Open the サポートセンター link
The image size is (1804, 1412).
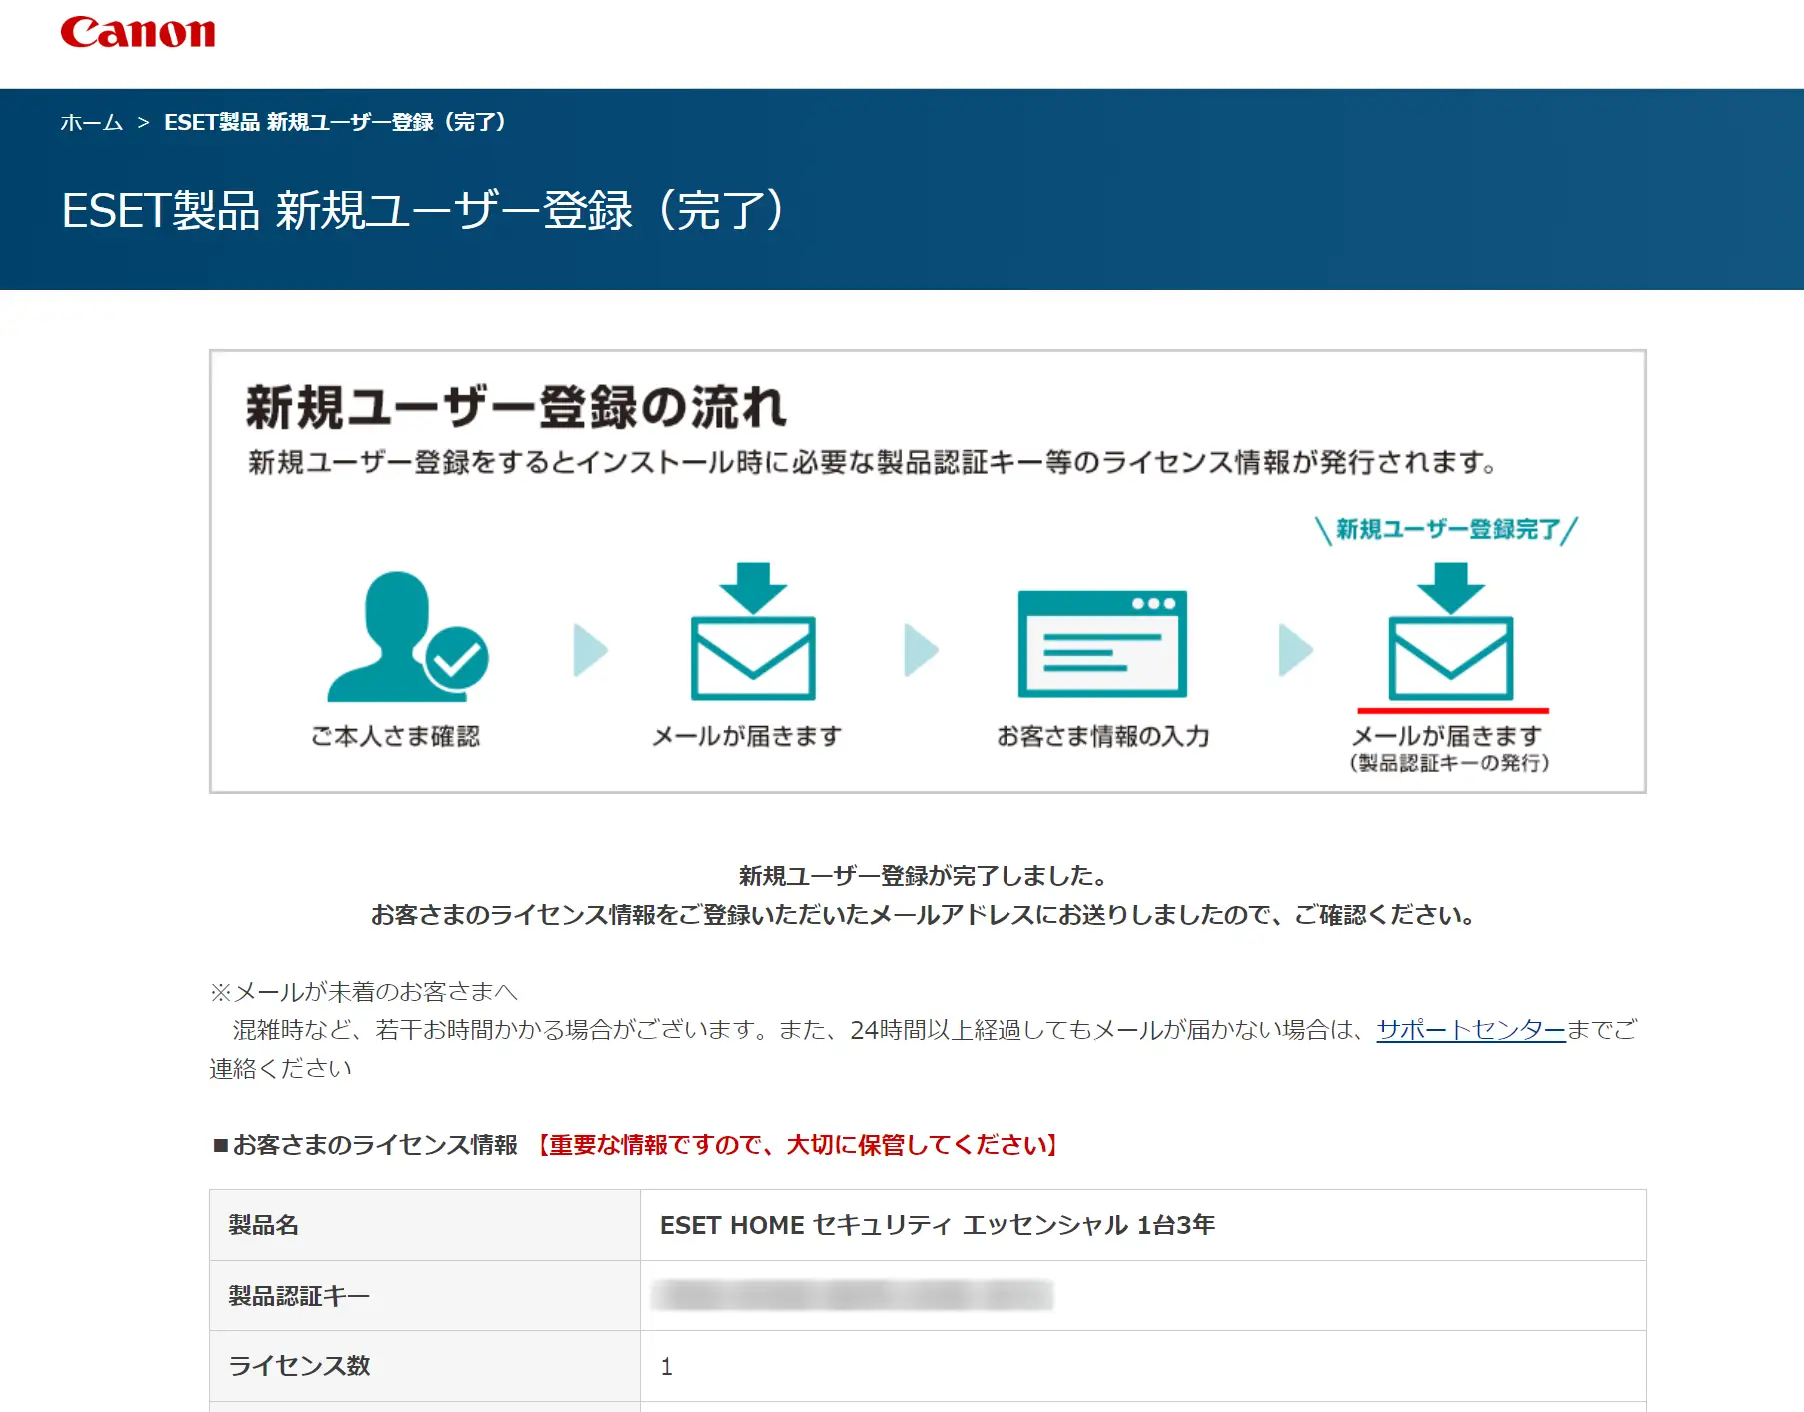tap(1470, 1030)
